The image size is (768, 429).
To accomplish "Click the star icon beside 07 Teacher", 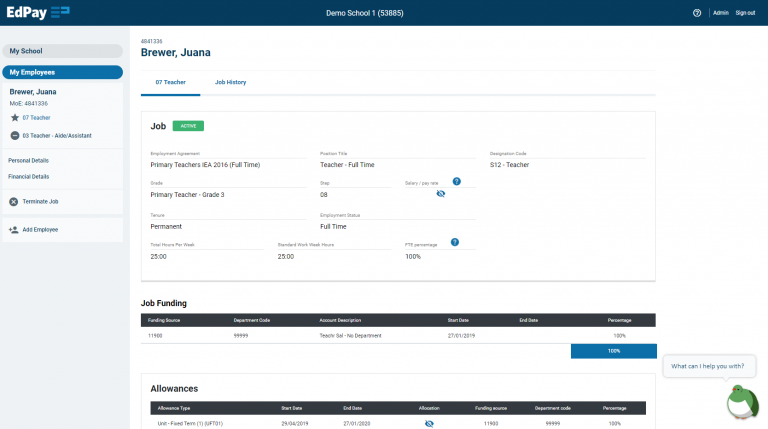I will click(x=15, y=118).
